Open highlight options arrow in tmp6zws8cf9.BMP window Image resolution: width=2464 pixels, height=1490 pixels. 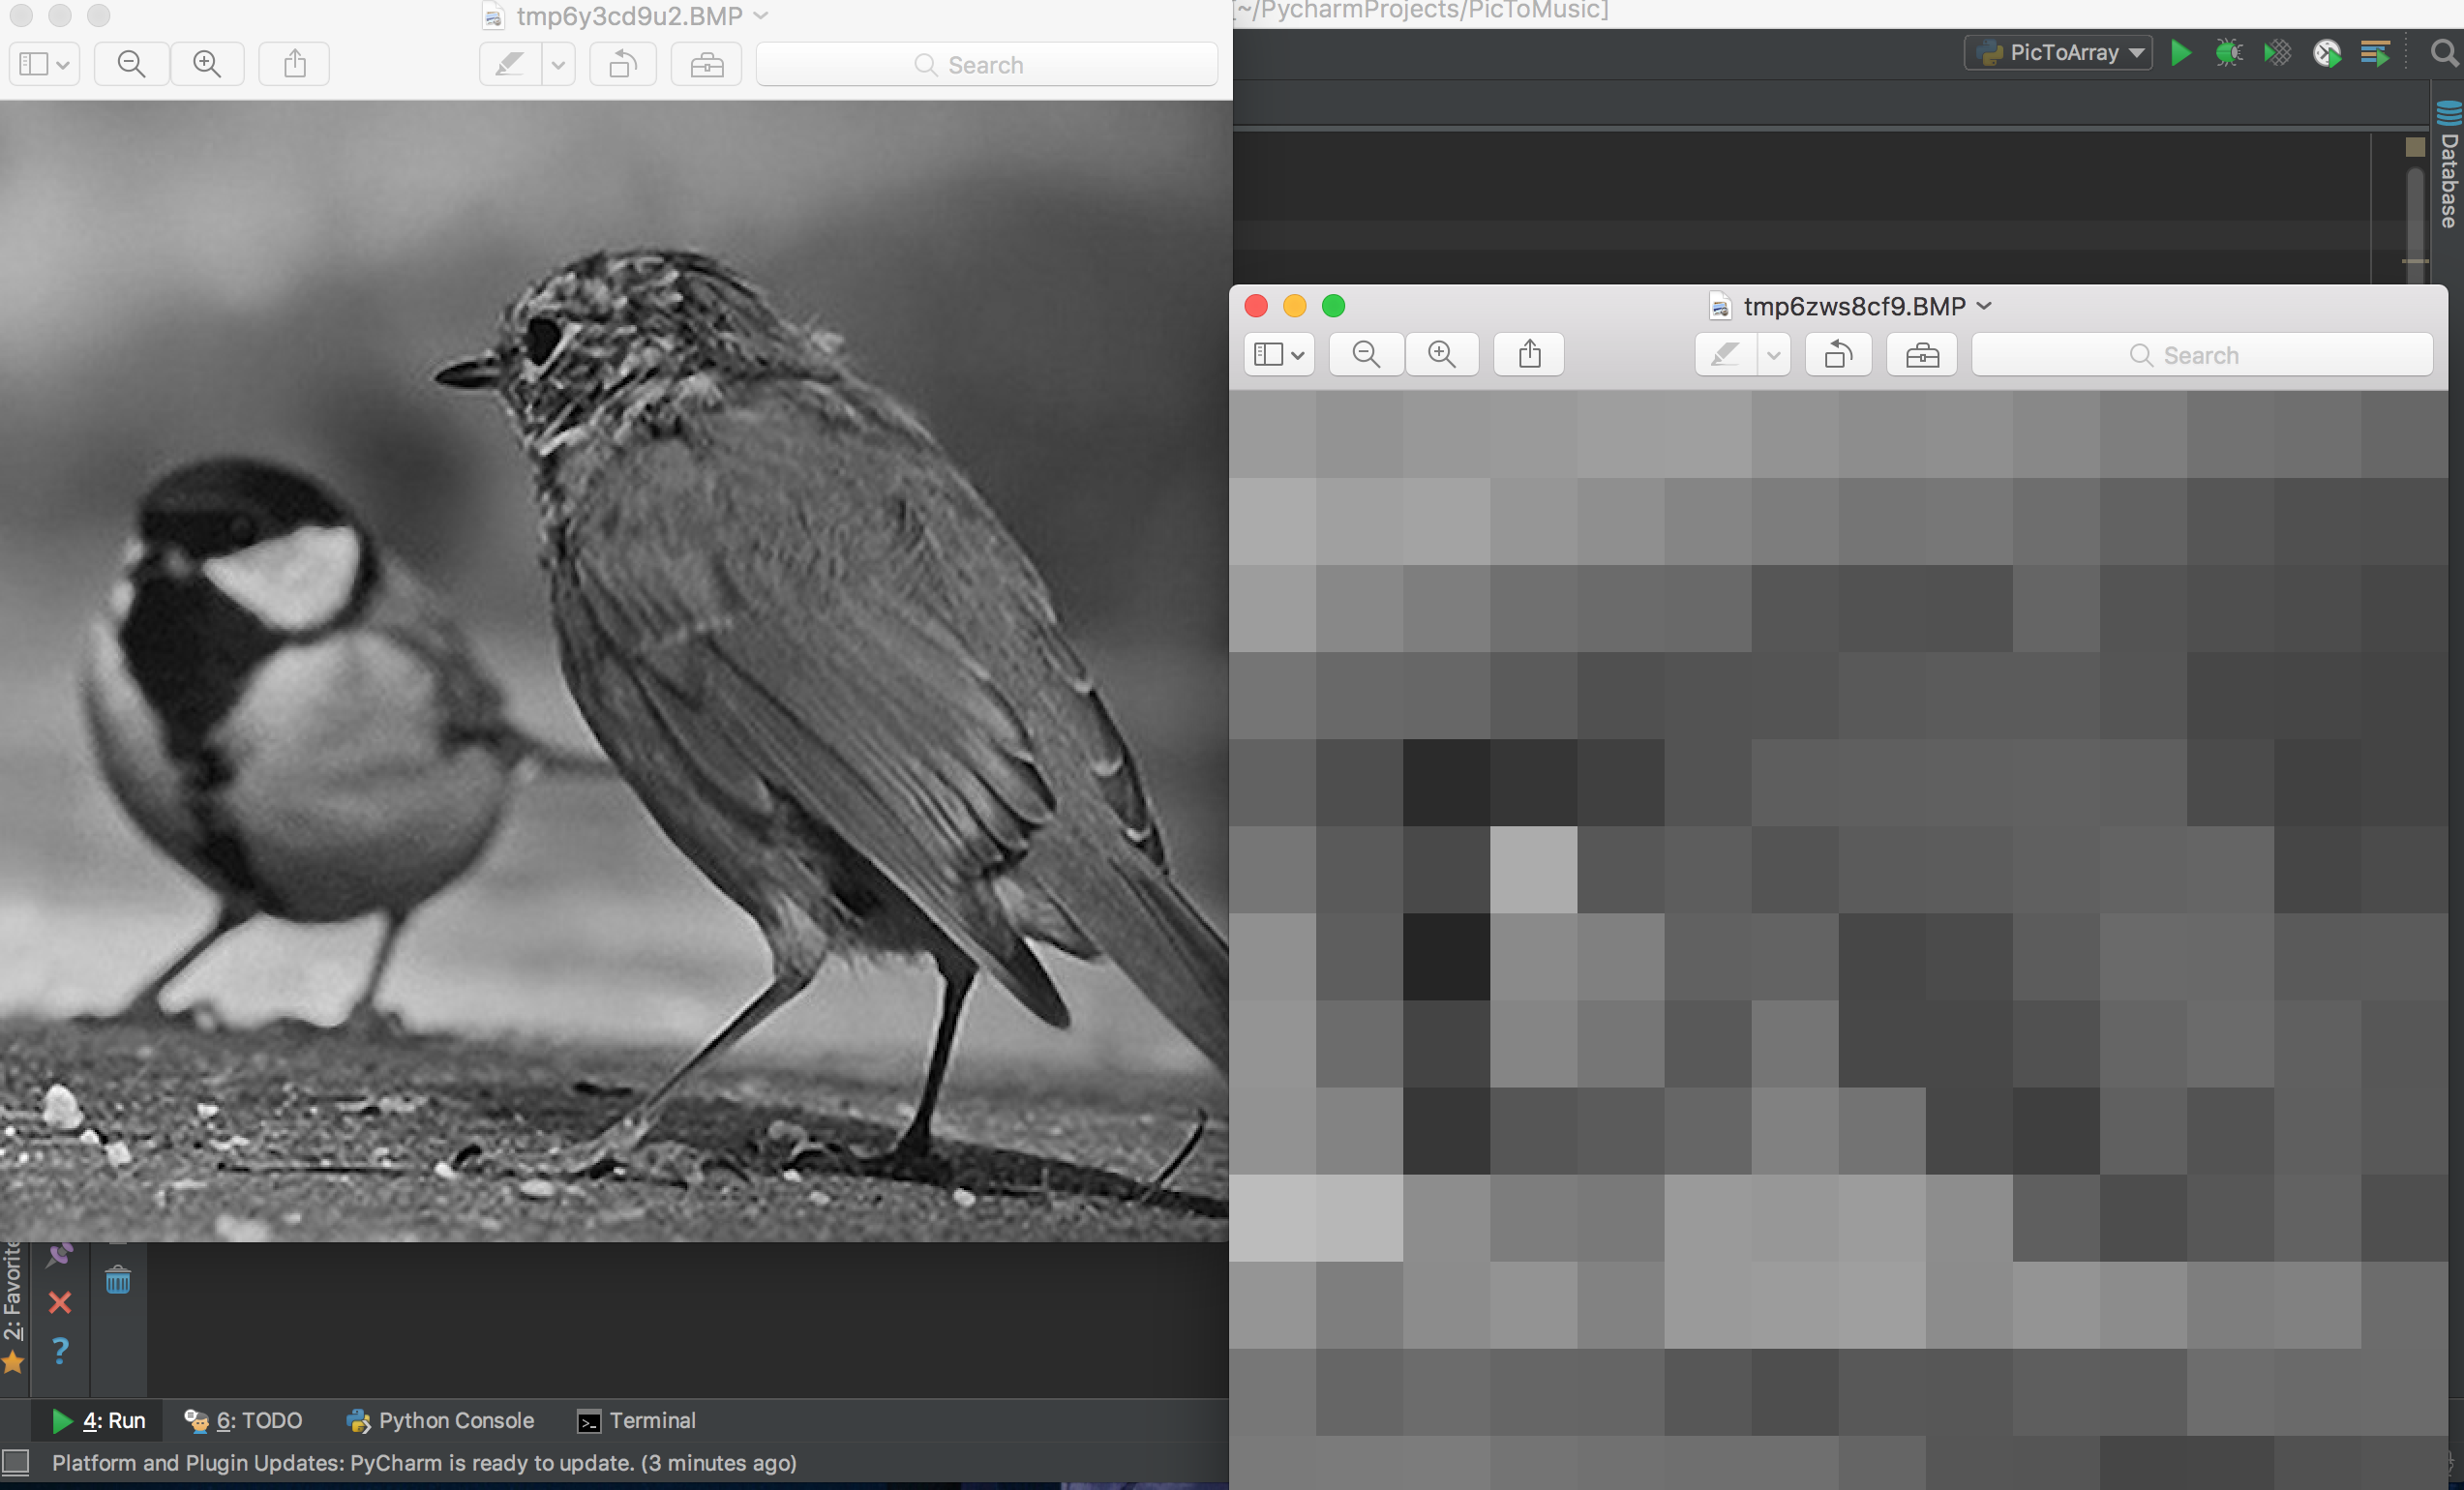pos(1774,355)
